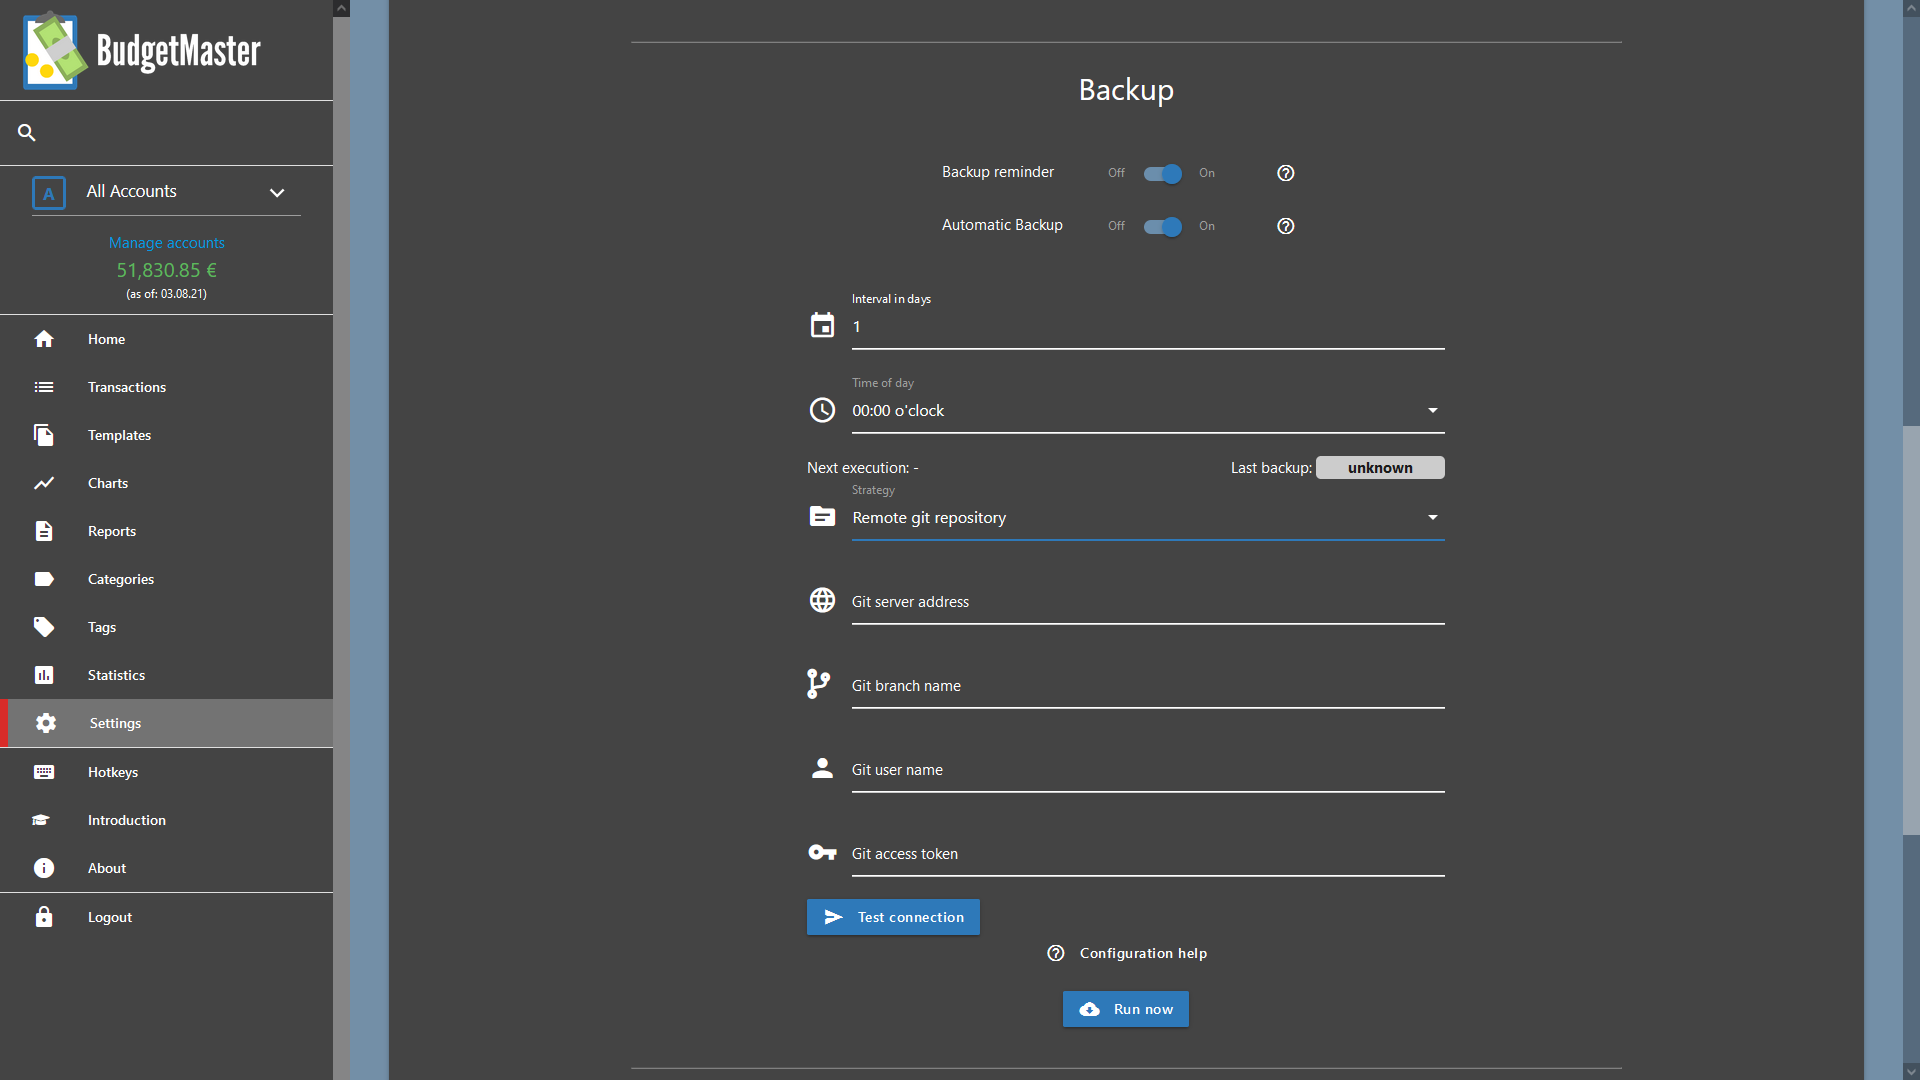Image resolution: width=1920 pixels, height=1080 pixels.
Task: Click the Templates copy icon
Action: 44,435
